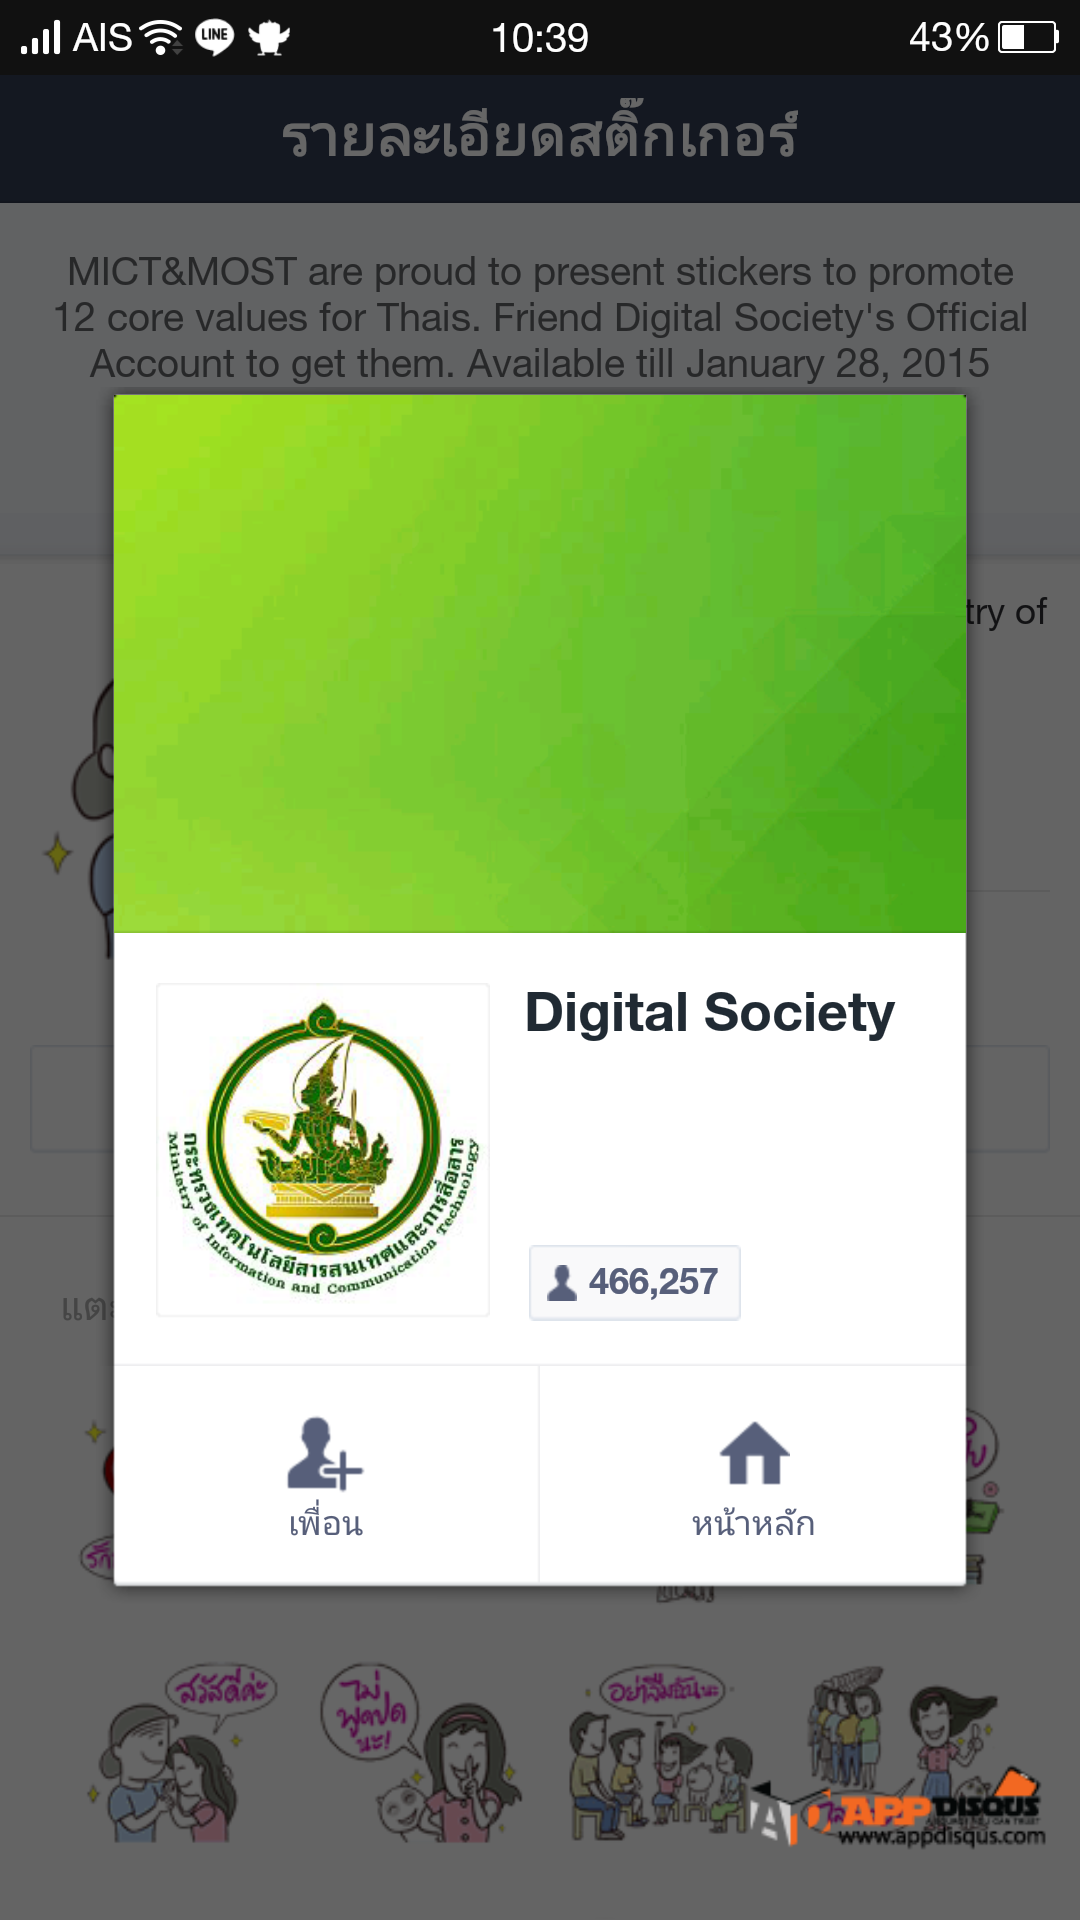Tap the green cover image banner
Screen dimensions: 1080x1920
[540, 664]
